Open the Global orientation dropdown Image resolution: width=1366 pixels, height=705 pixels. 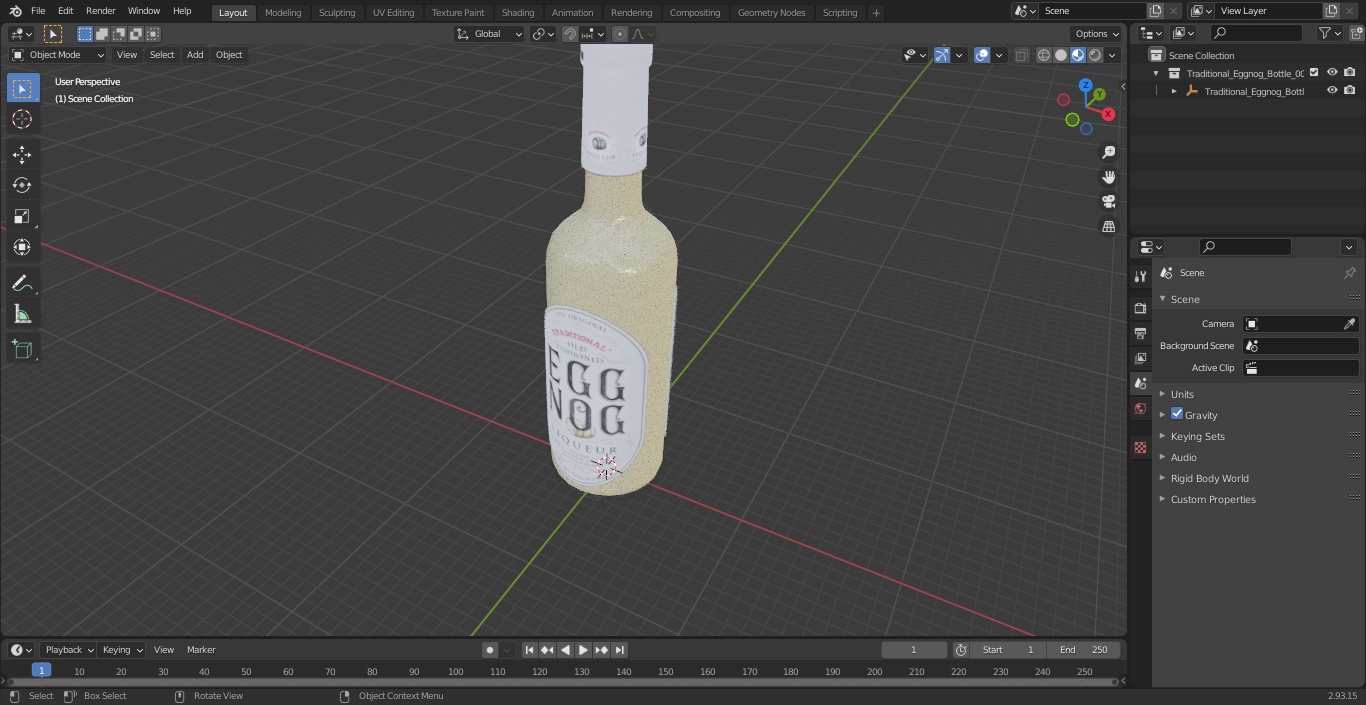[490, 34]
